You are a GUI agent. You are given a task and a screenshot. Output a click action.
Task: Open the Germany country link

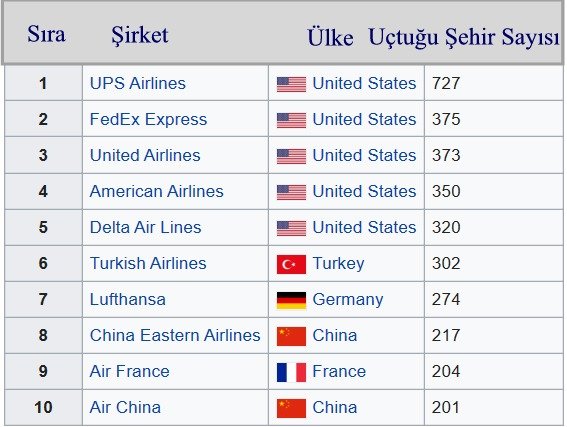point(348,300)
